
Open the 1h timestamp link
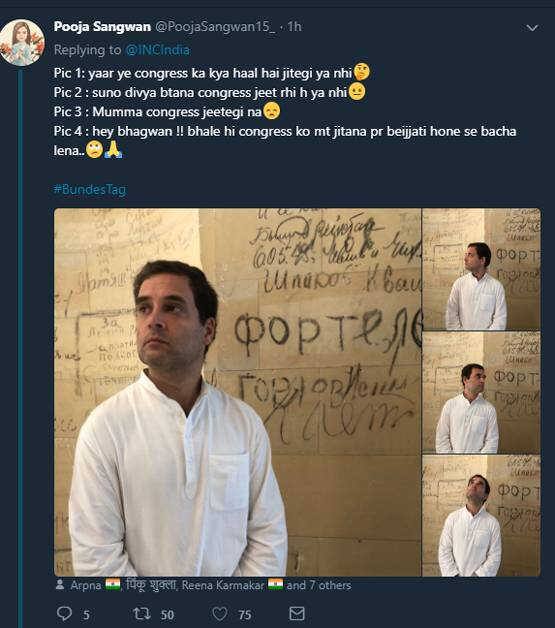click(294, 26)
